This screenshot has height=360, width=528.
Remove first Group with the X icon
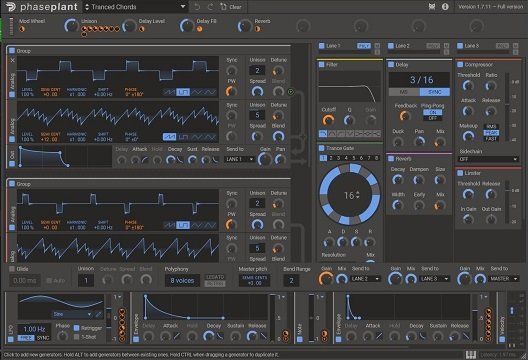point(12,60)
